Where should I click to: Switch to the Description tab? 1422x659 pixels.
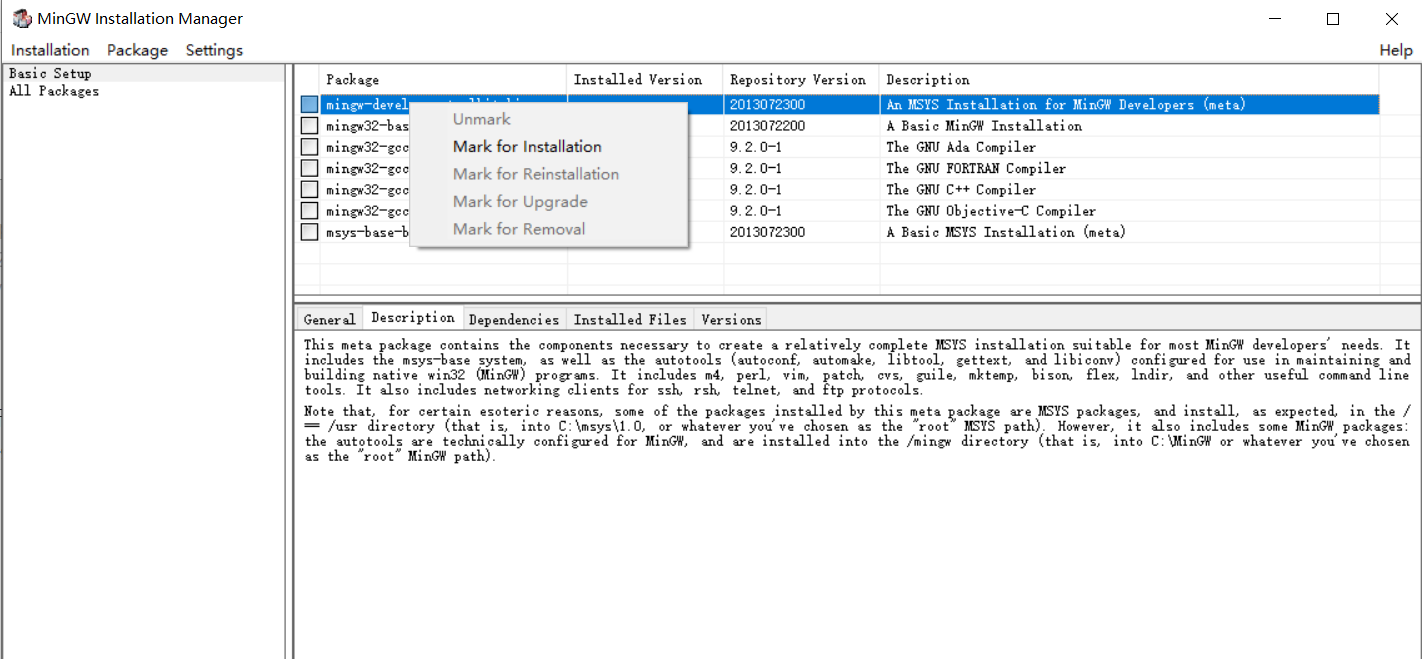412,318
